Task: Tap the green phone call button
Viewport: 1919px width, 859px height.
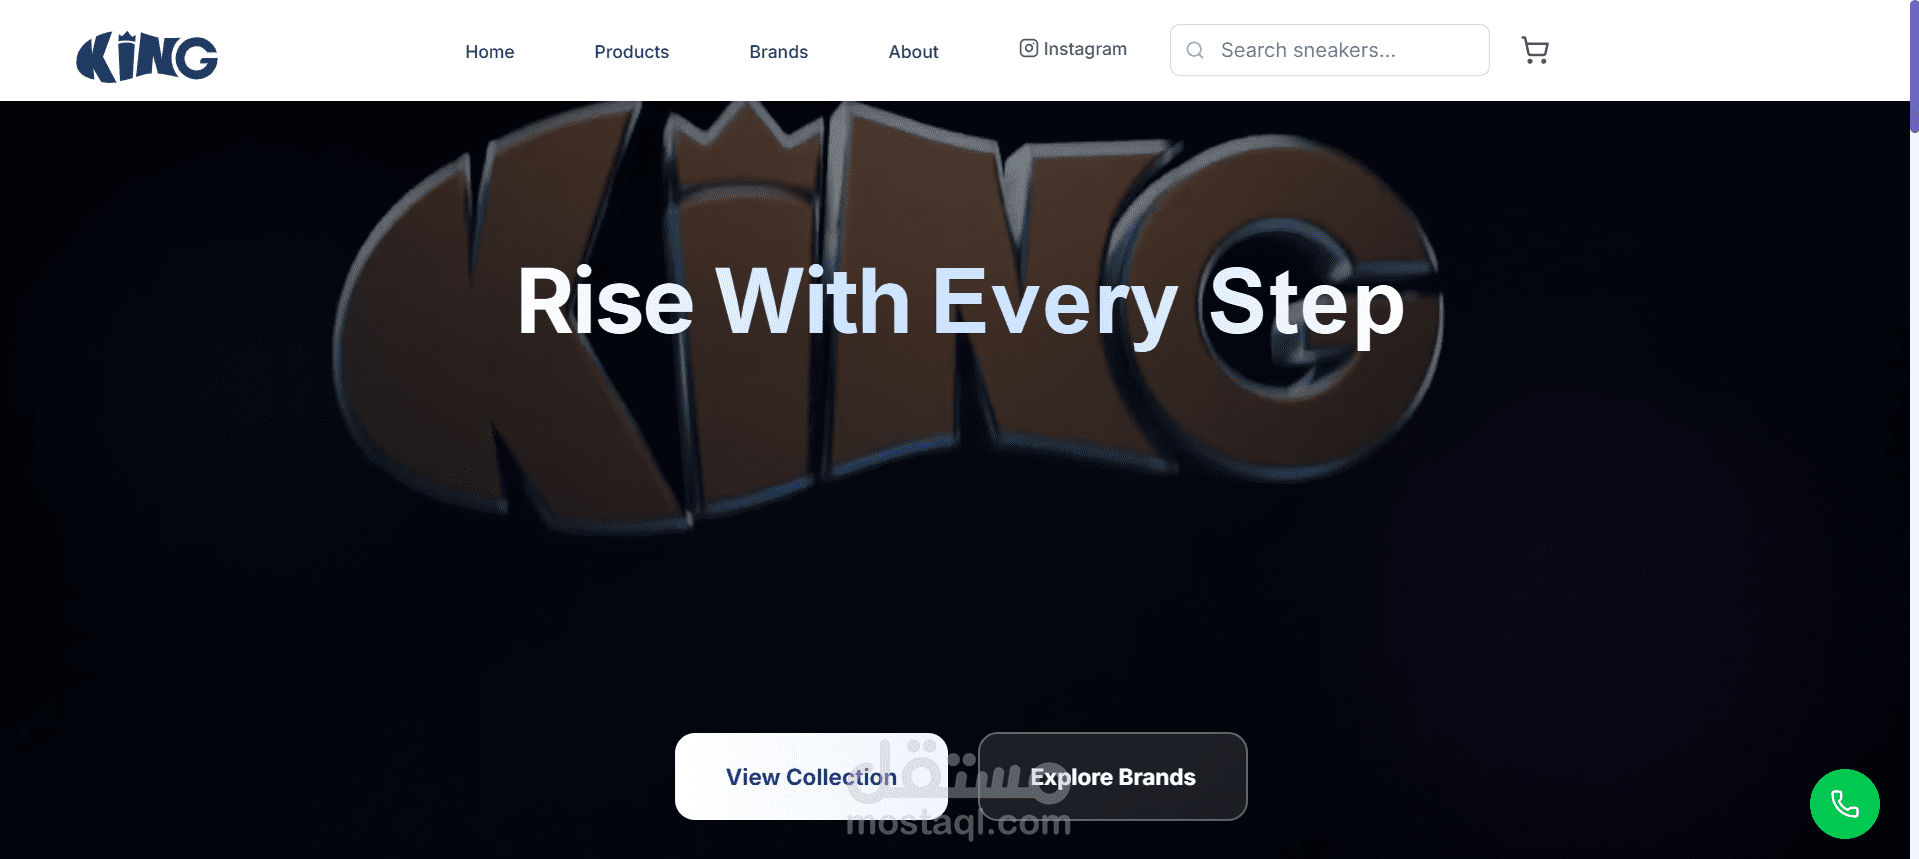Action: coord(1844,804)
